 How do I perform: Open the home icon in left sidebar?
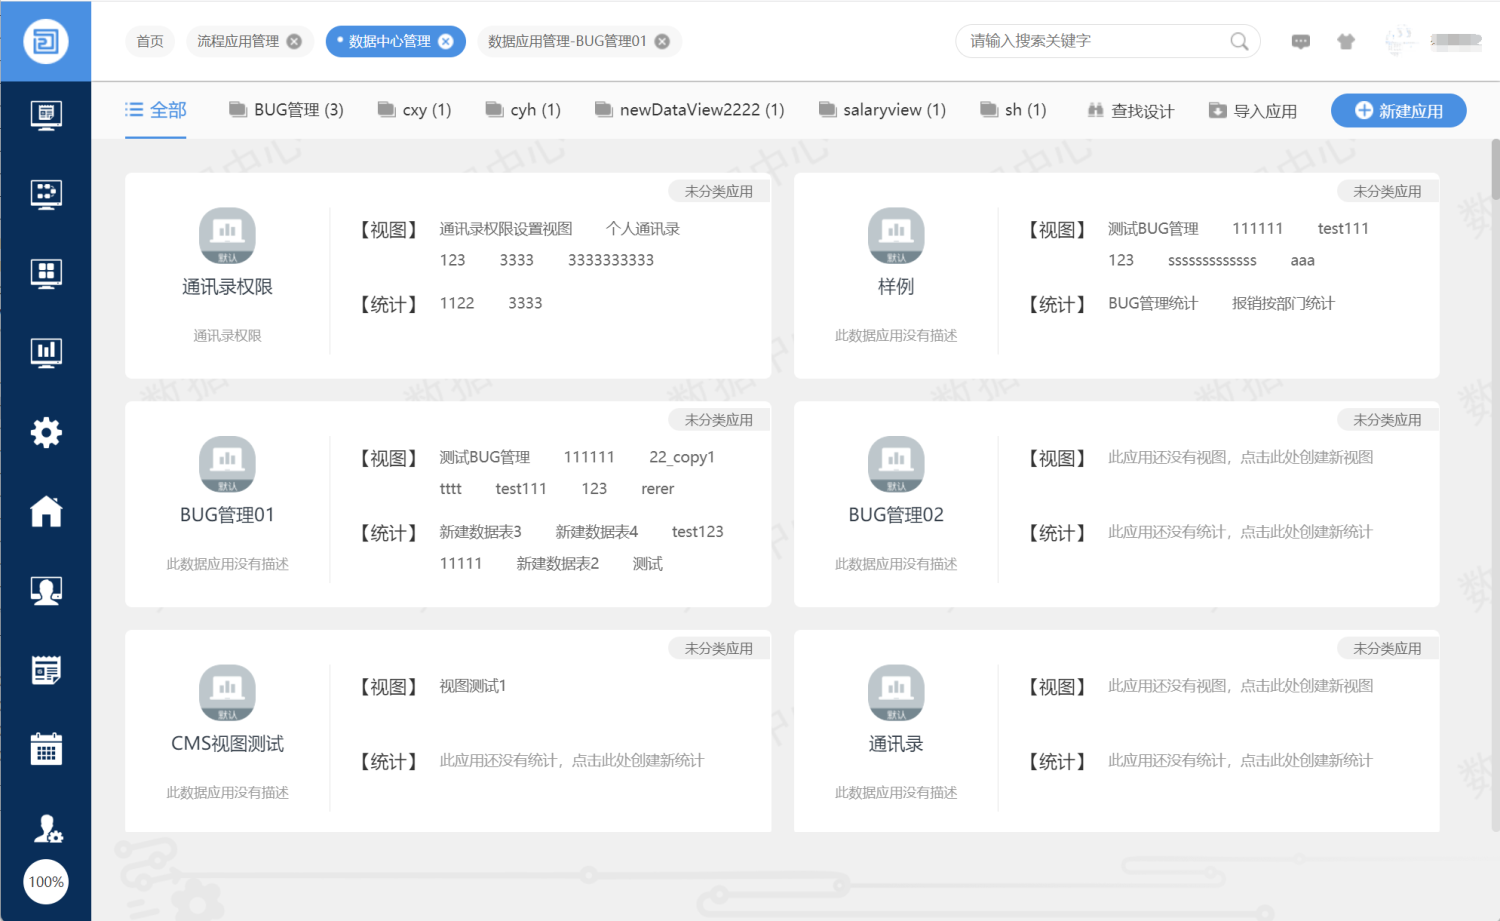[46, 511]
